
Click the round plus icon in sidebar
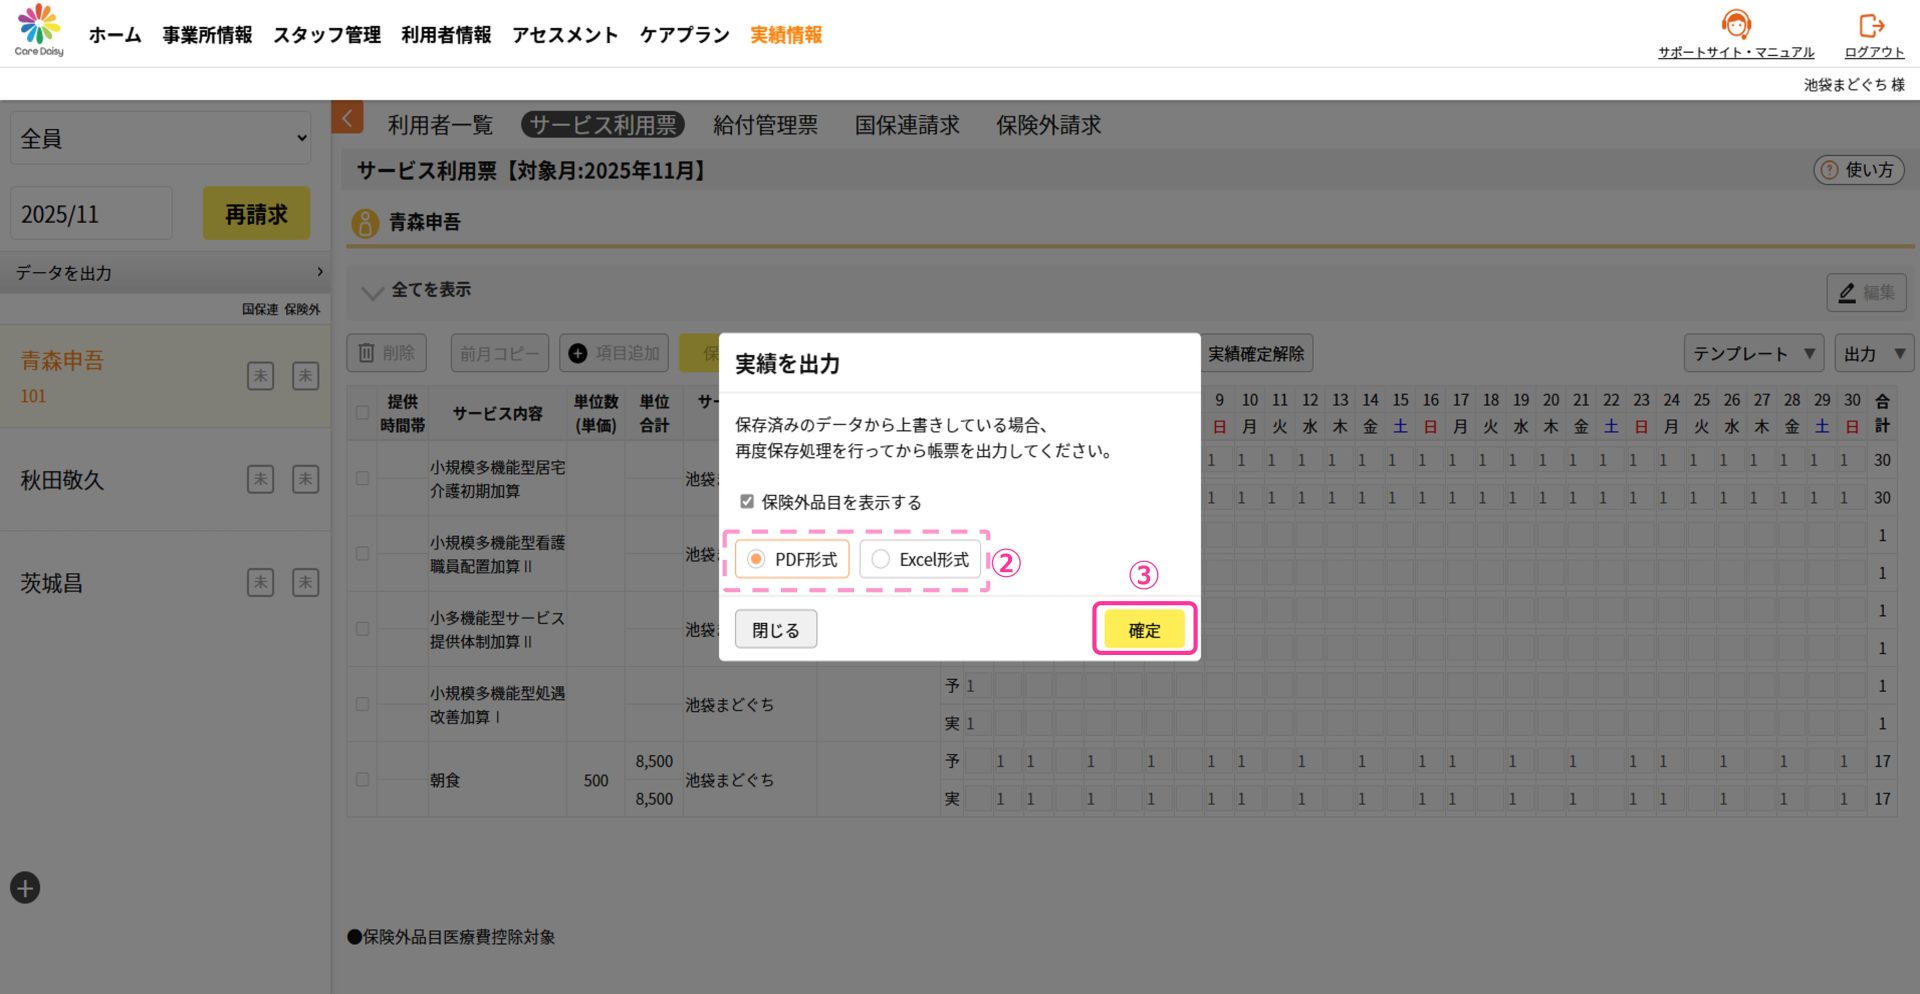coord(25,888)
